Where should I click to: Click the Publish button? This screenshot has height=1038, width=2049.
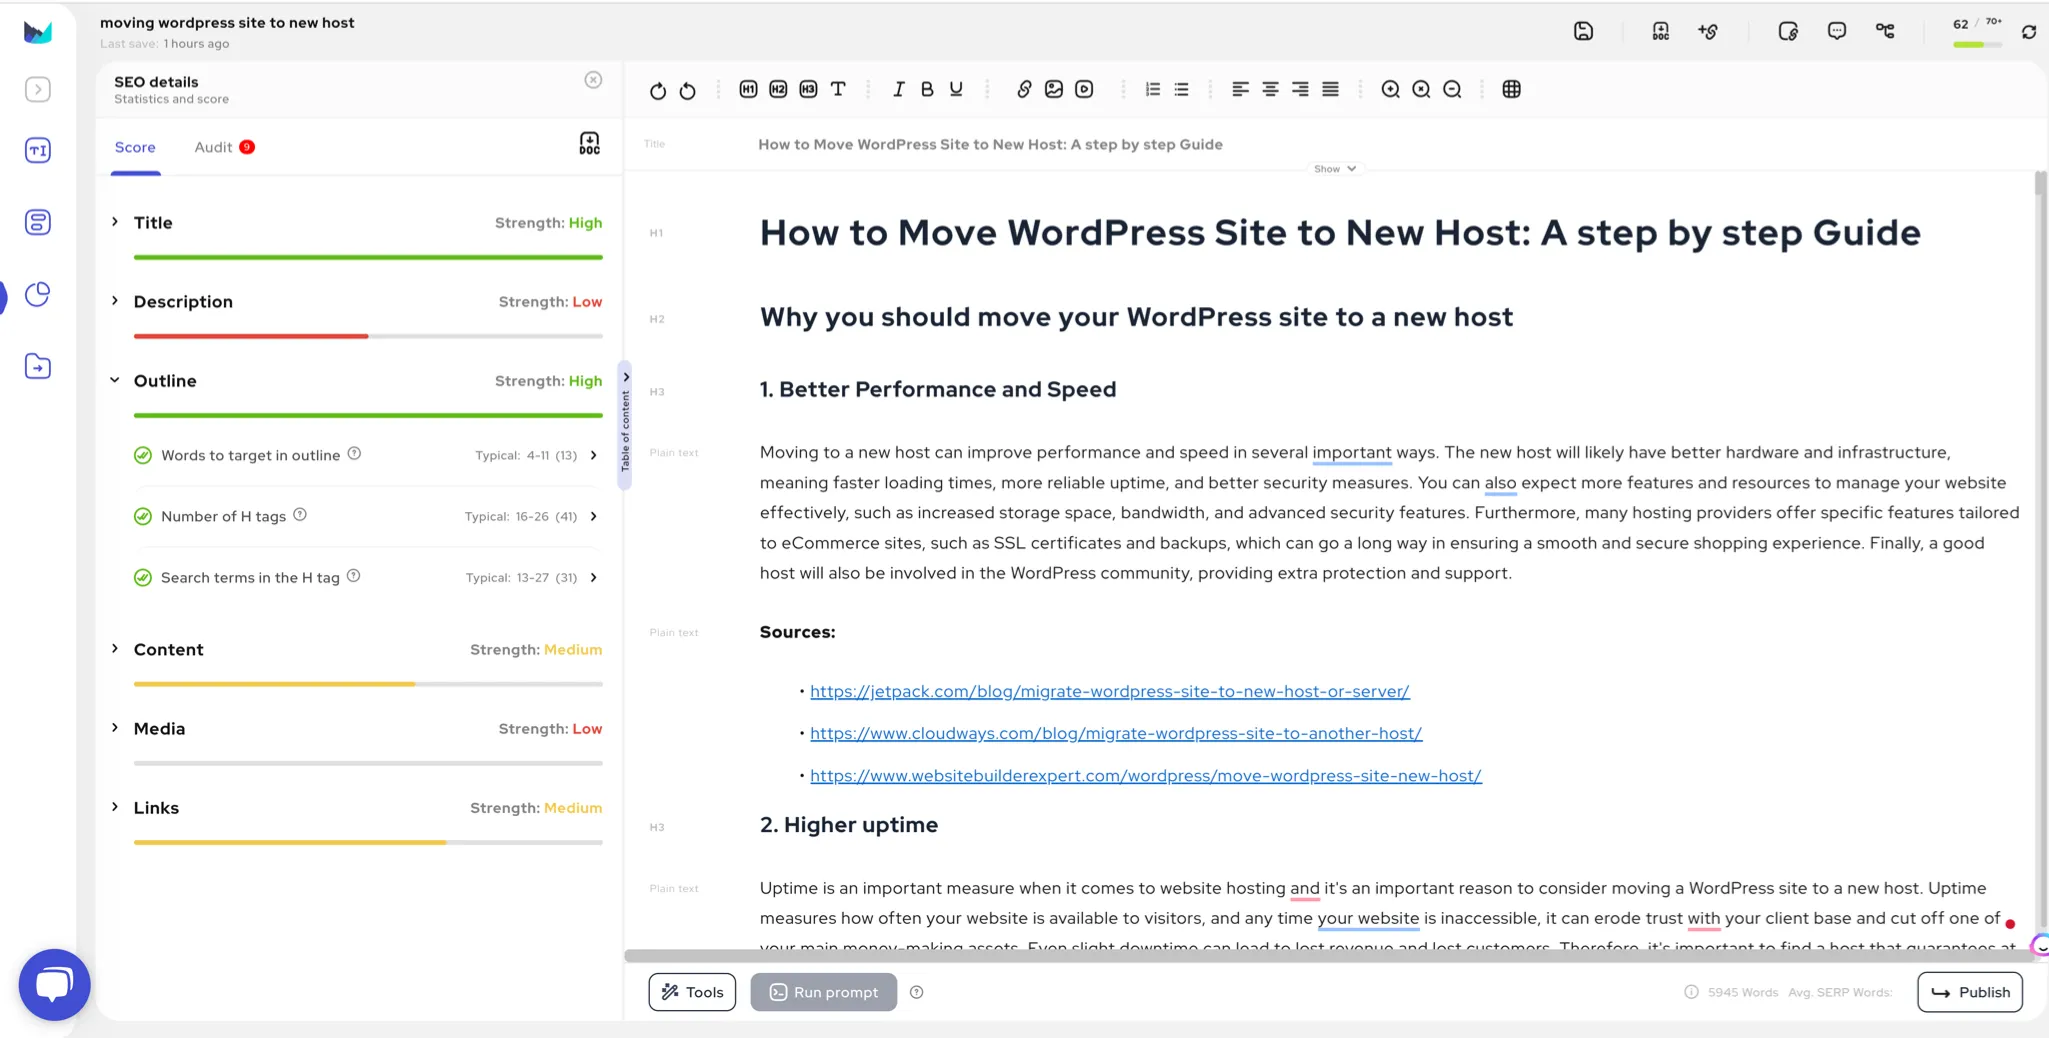1969,992
